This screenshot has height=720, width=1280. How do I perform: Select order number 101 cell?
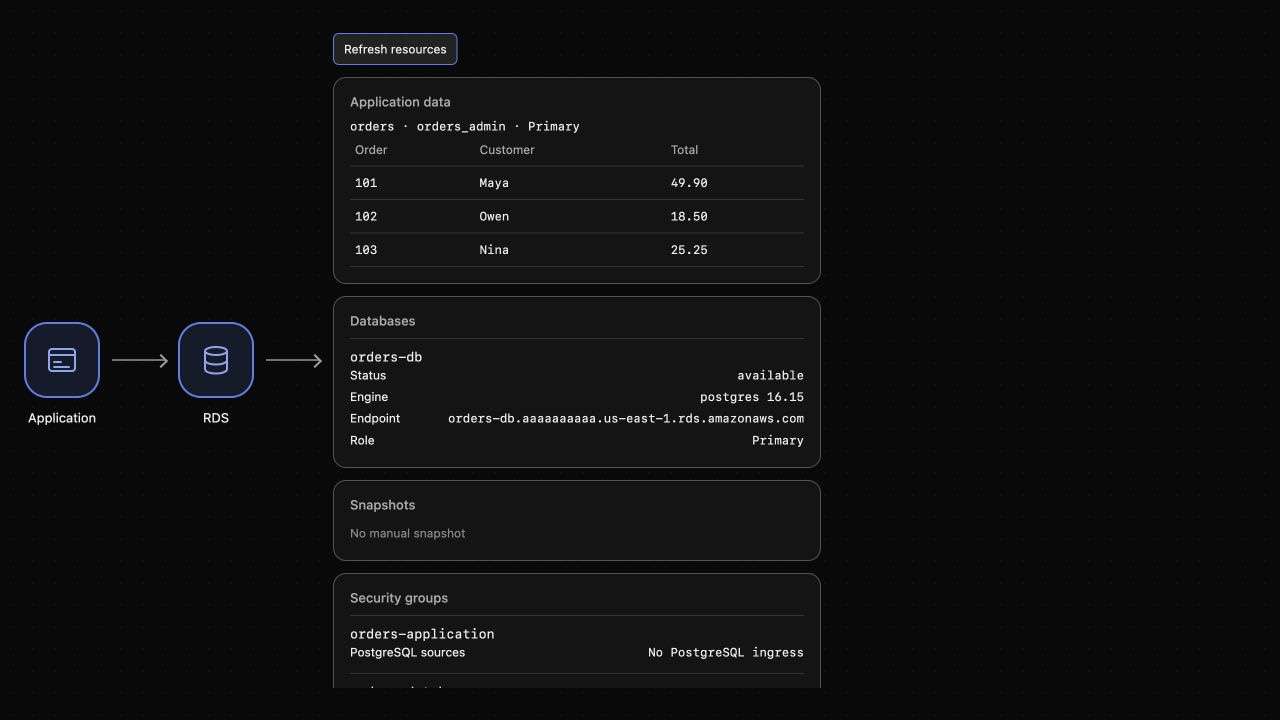point(366,183)
